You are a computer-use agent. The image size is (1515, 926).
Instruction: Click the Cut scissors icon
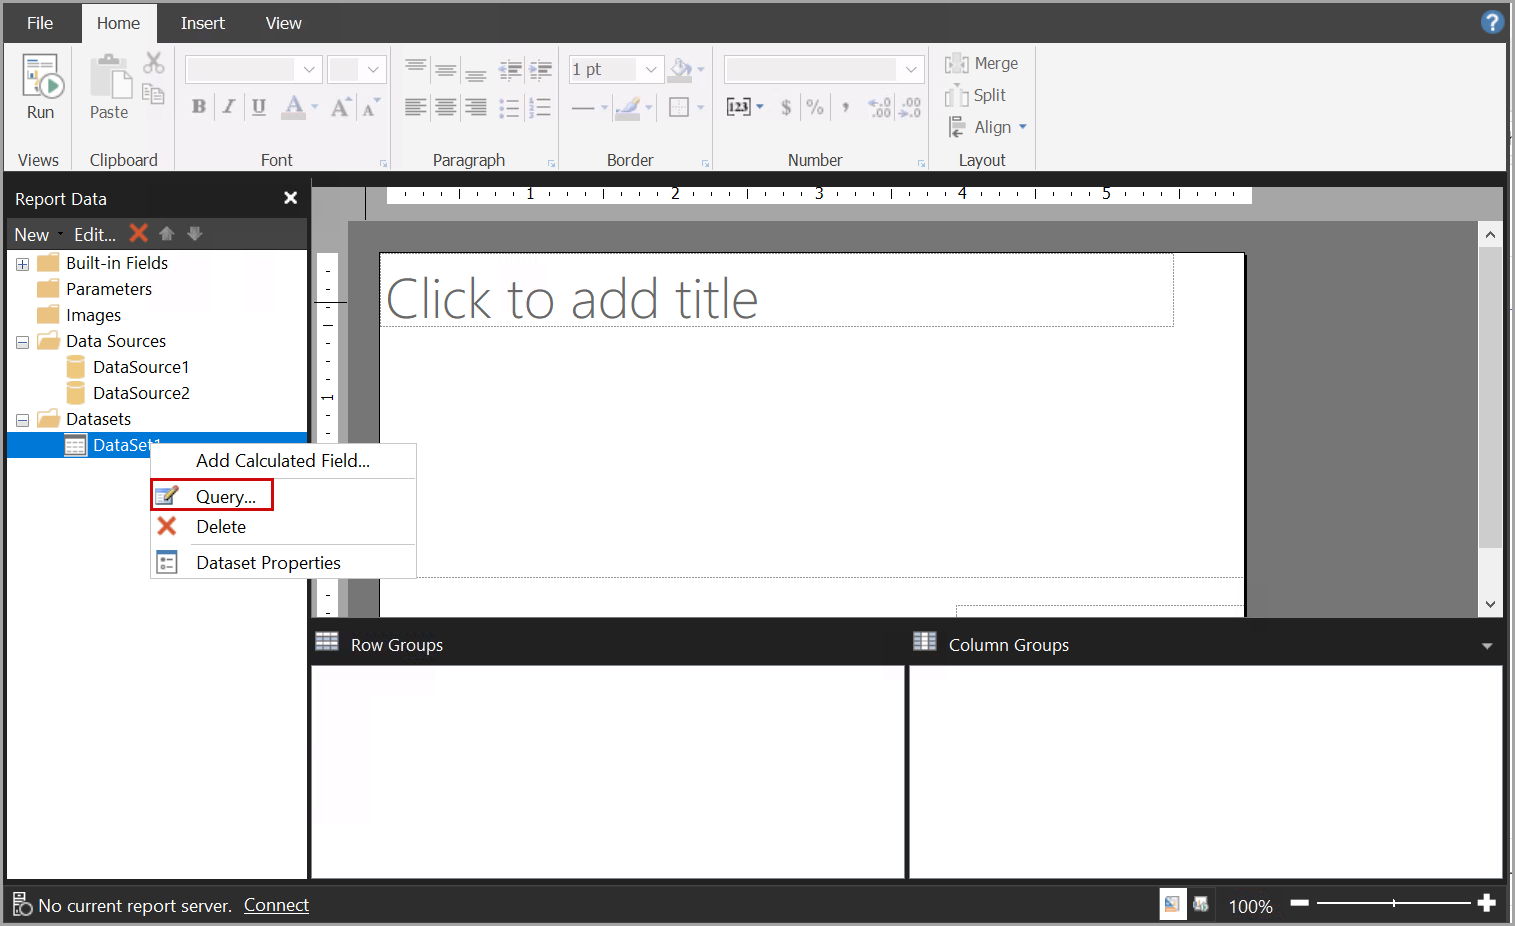point(153,63)
